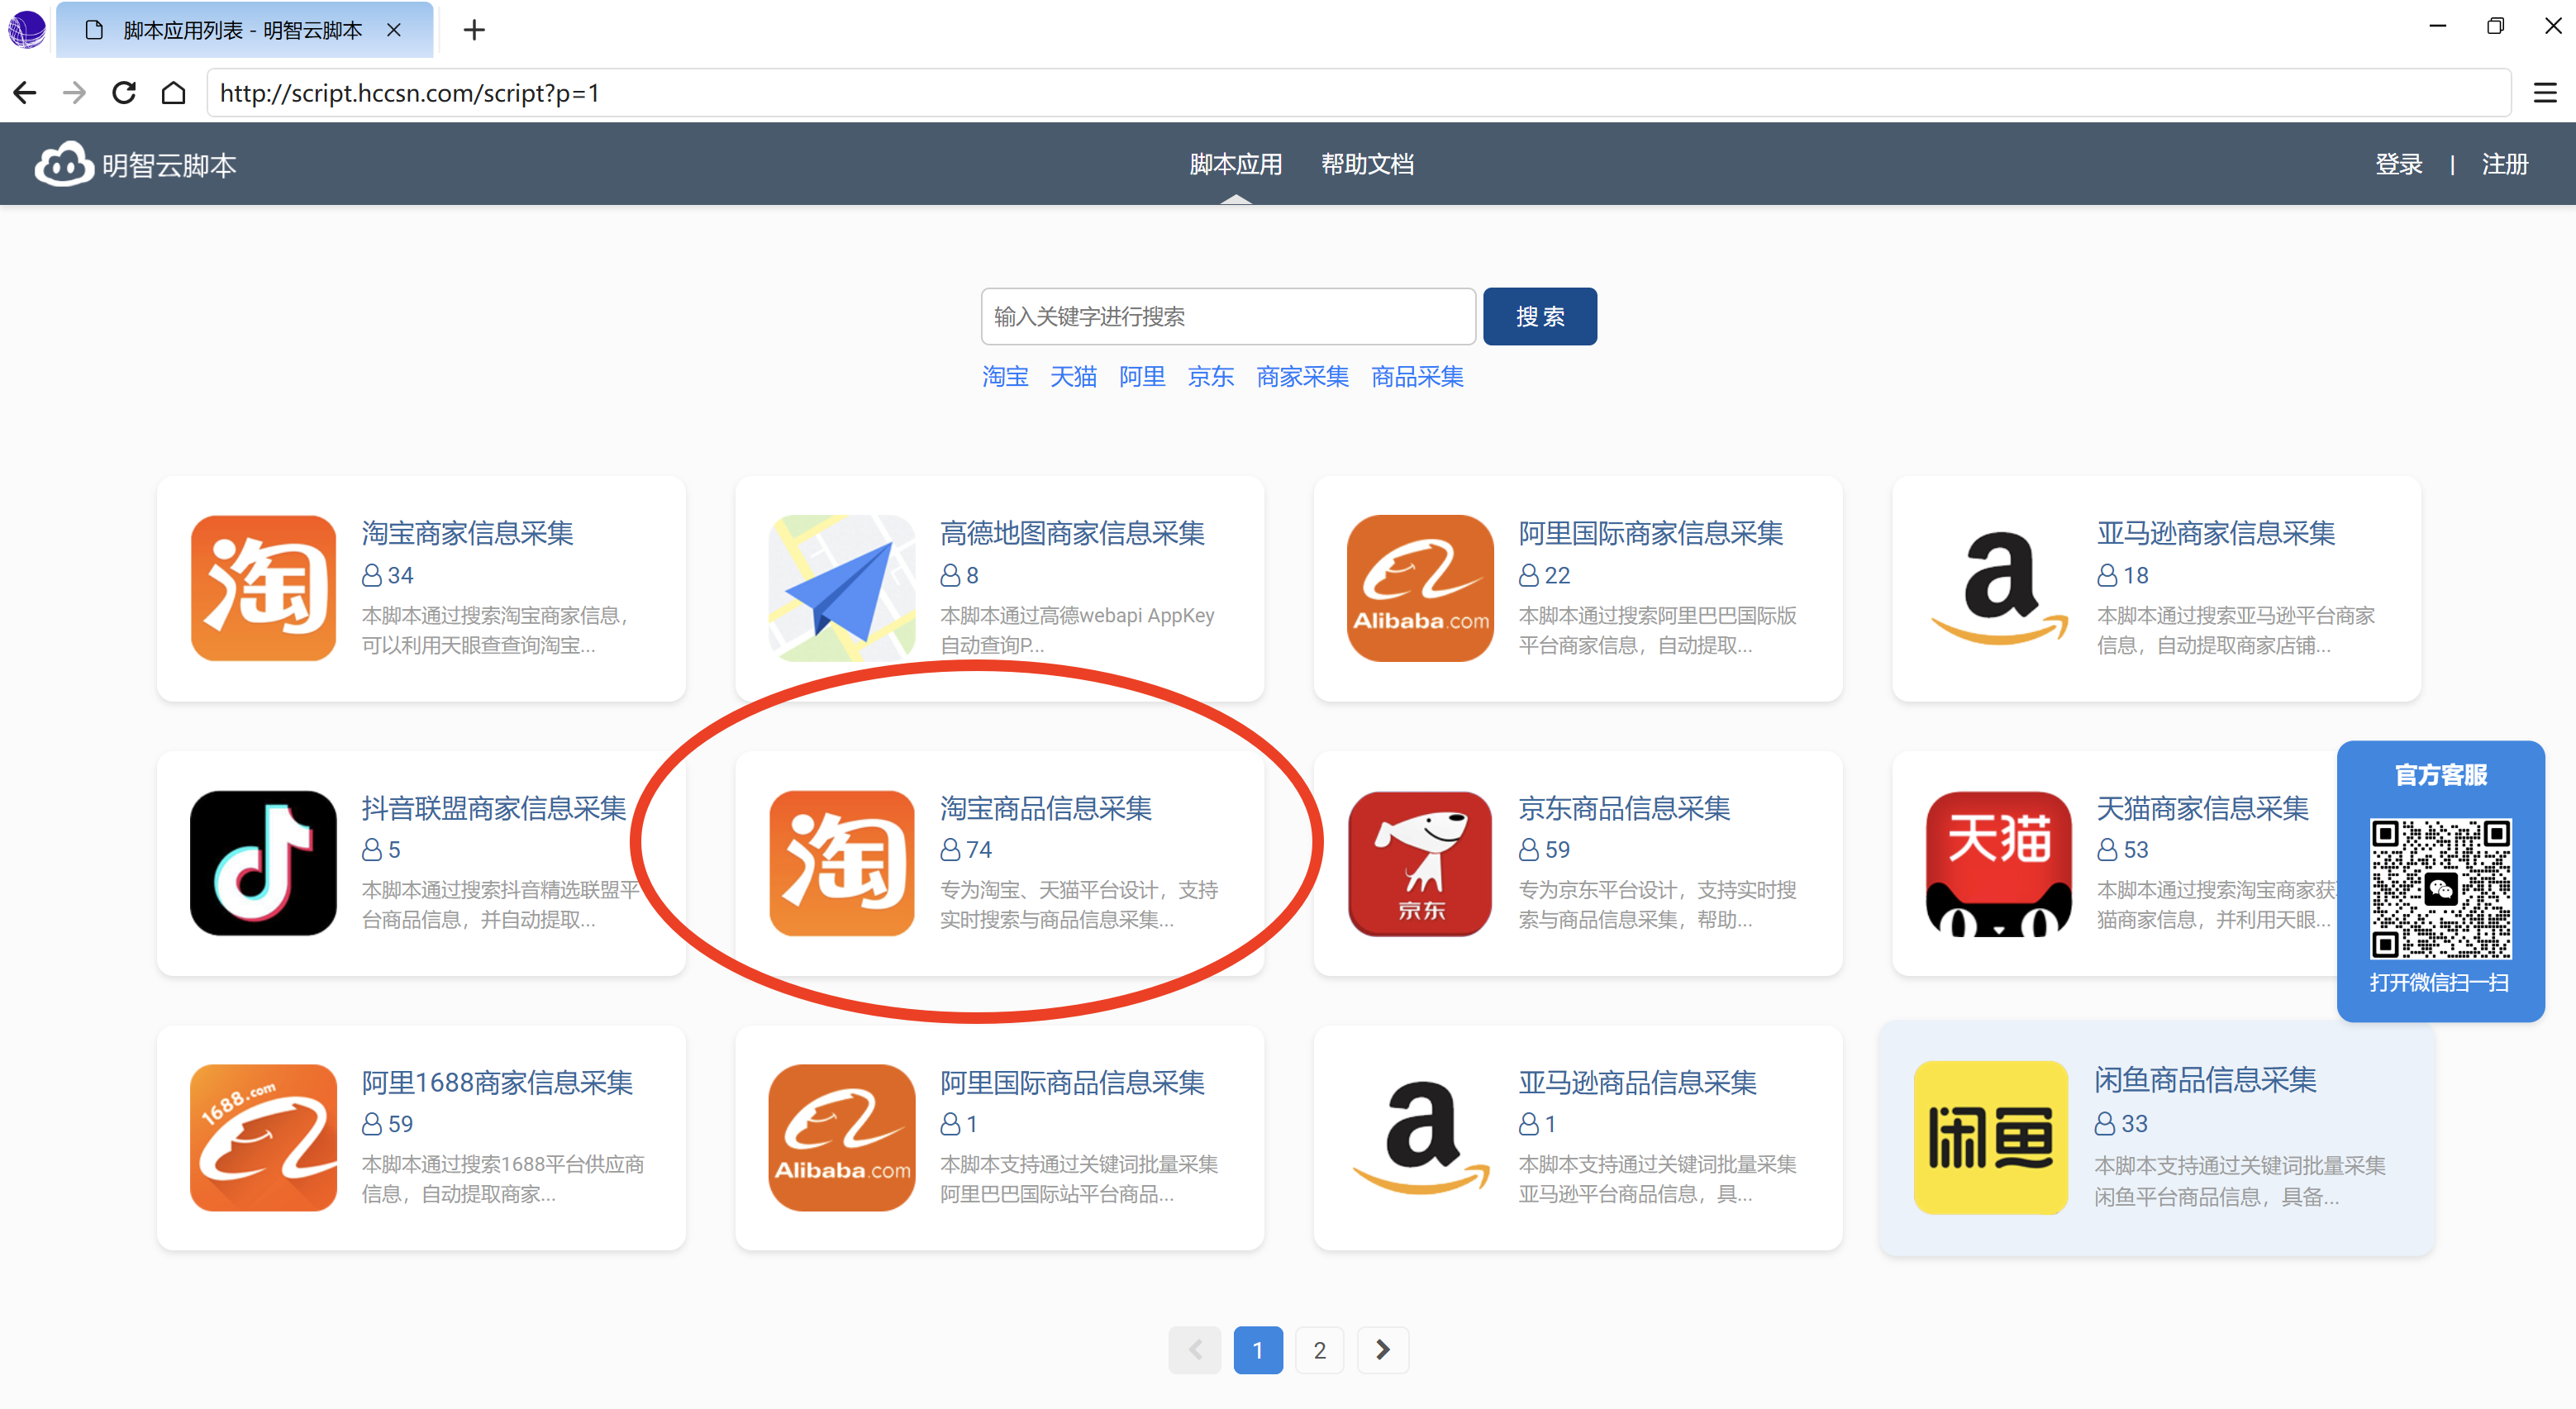Click the 官方客服 heading
This screenshot has width=2576, height=1409.
(x=2440, y=775)
